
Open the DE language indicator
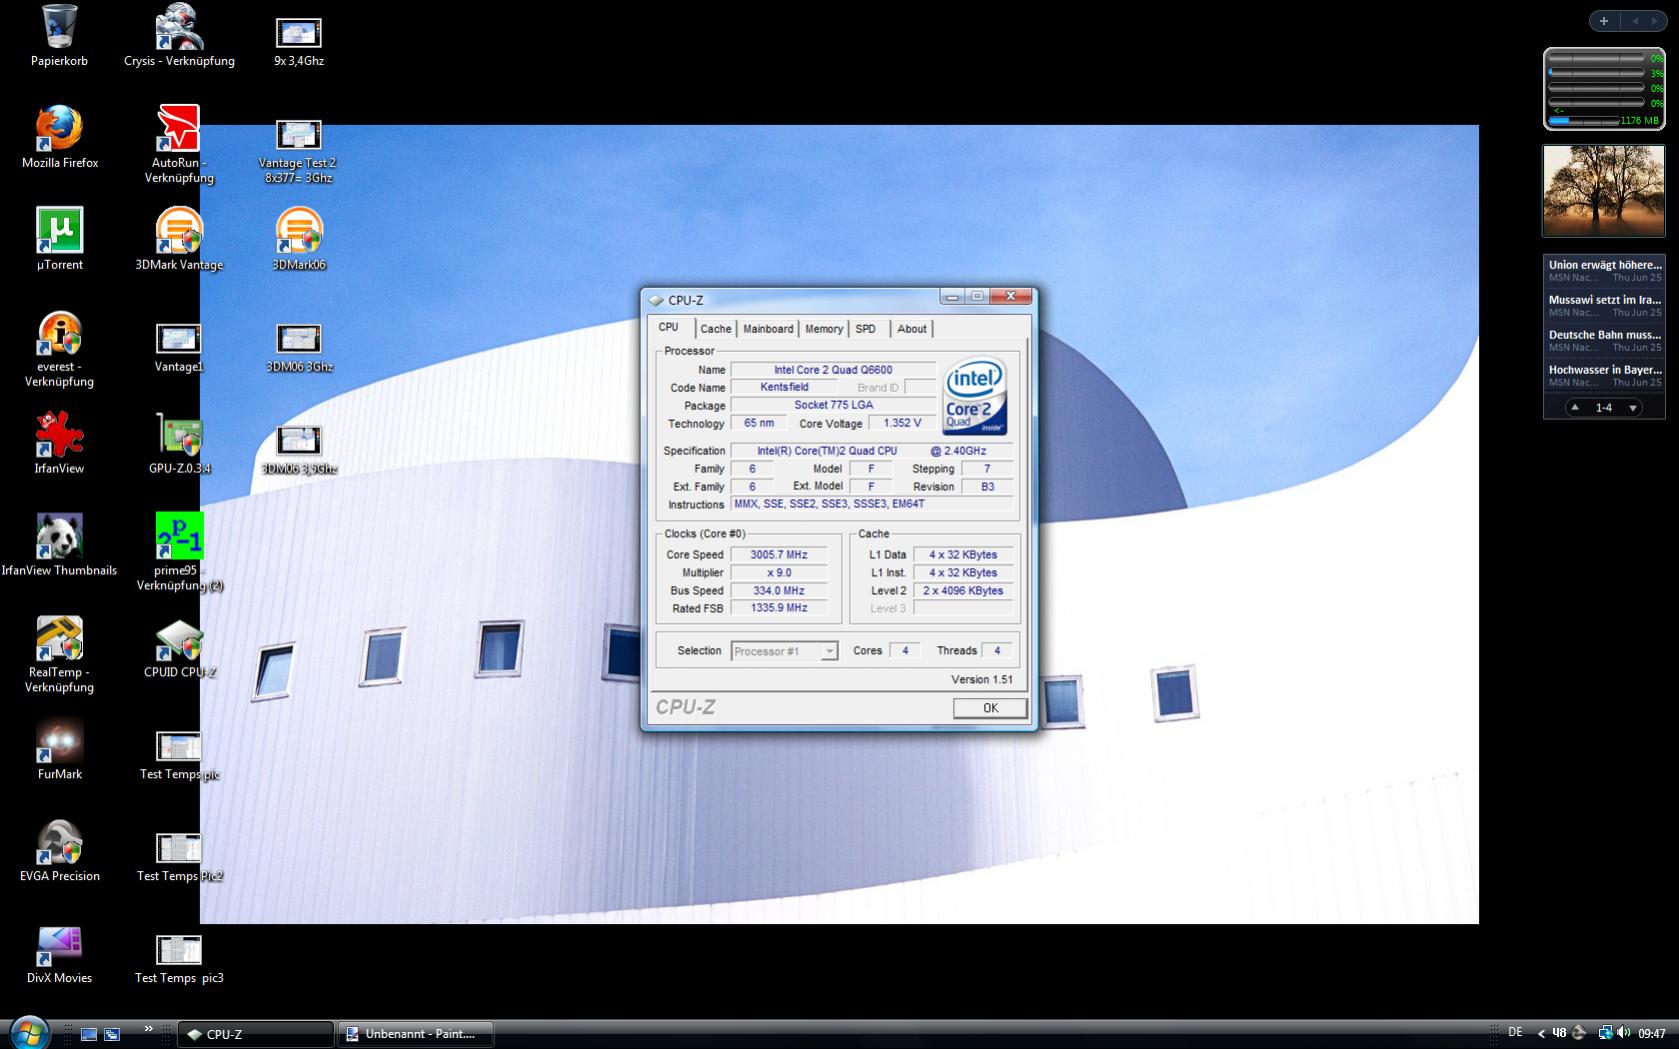1515,1032
